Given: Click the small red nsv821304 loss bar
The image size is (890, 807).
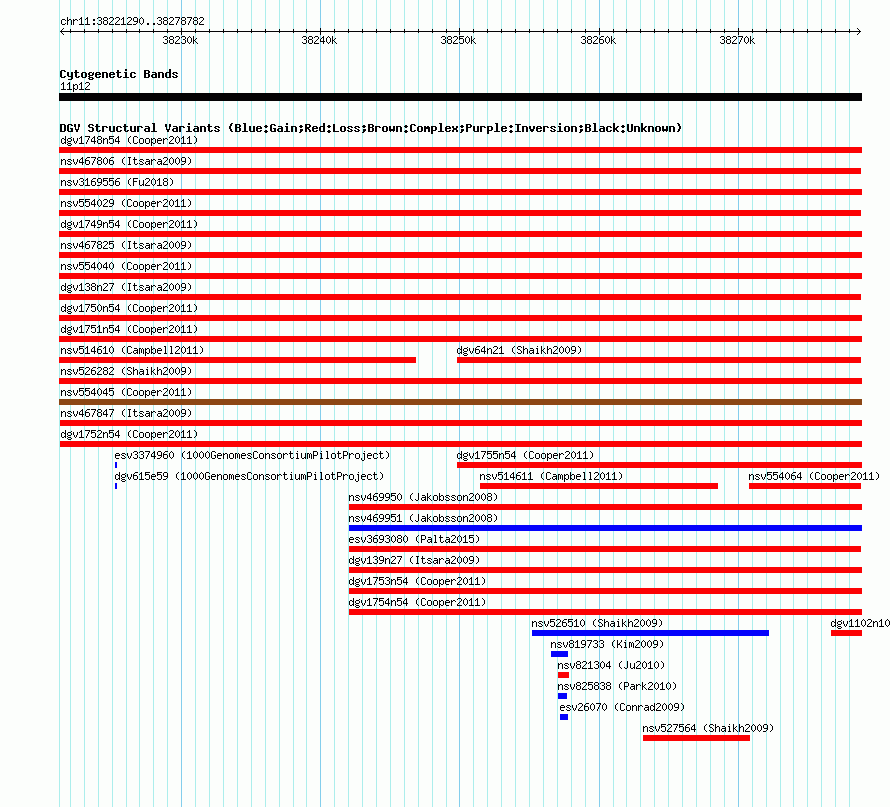Looking at the screenshot, I should (563, 675).
